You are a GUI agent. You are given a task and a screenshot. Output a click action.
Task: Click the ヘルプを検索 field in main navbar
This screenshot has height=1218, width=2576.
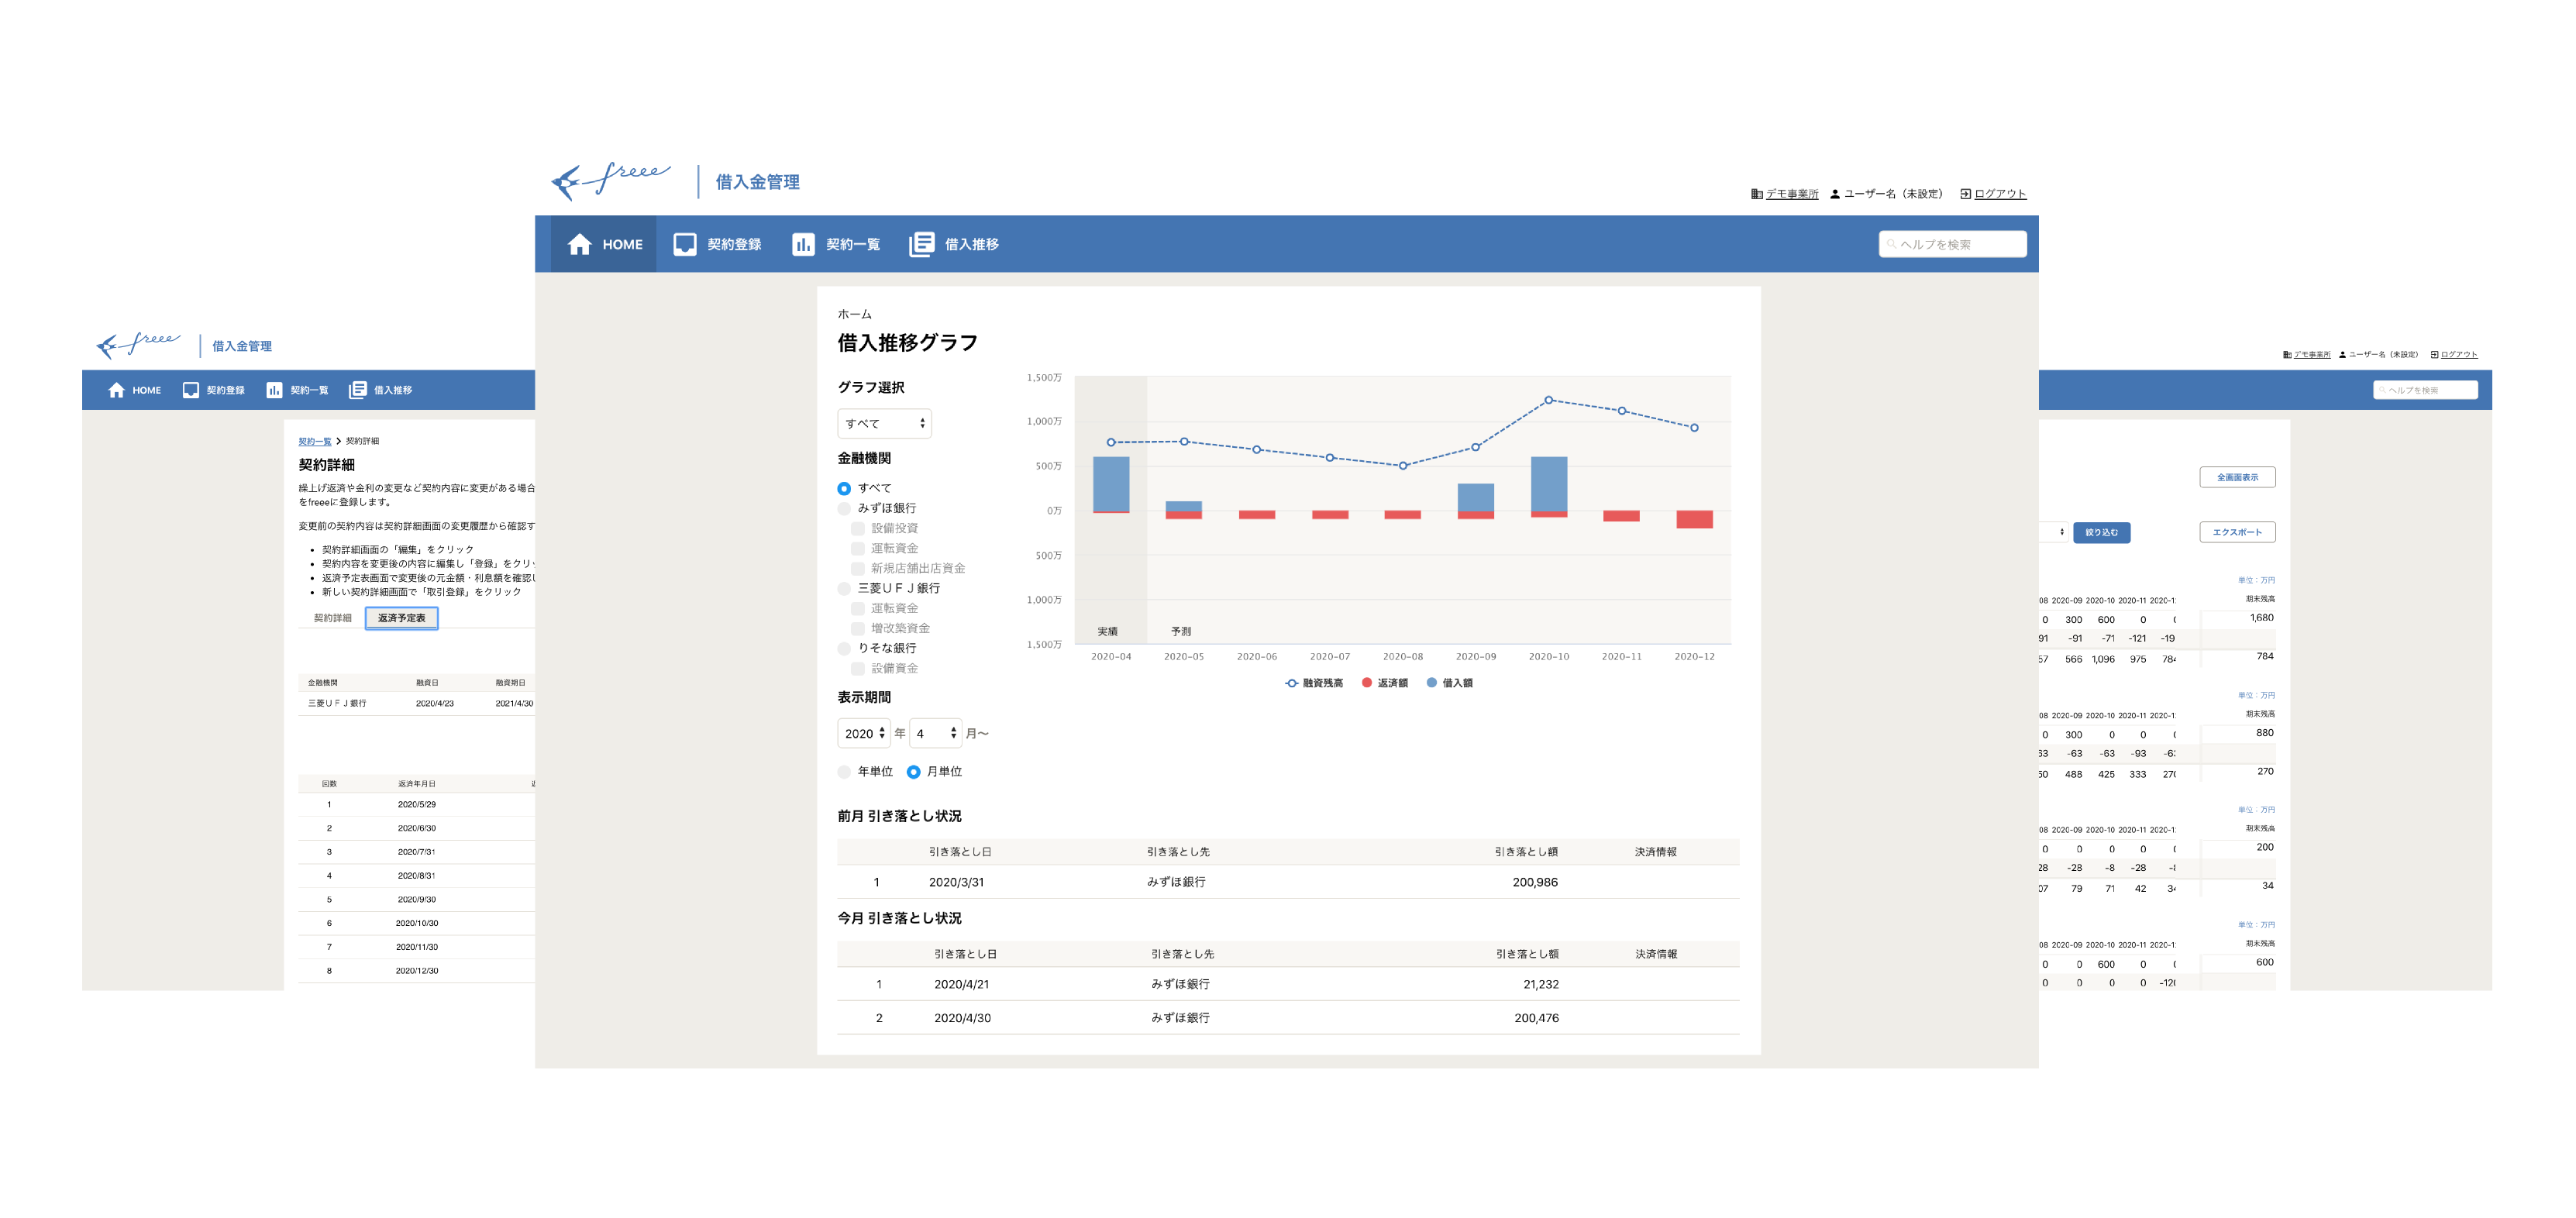tap(1953, 244)
